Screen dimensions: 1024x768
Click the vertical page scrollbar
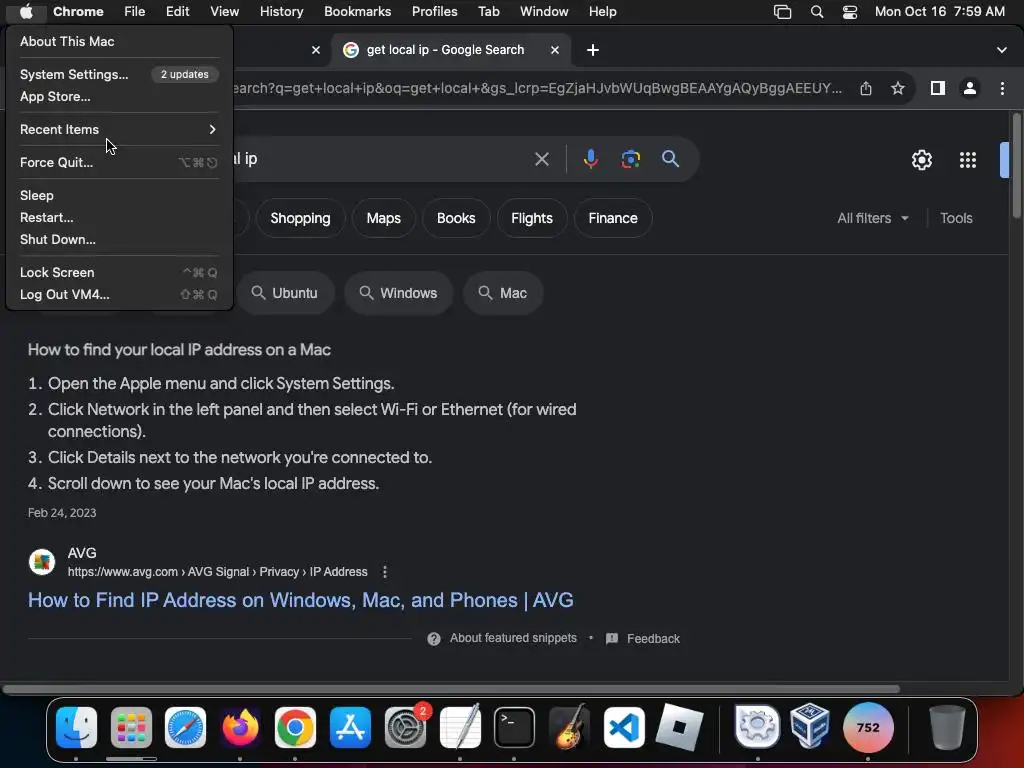tap(1017, 167)
